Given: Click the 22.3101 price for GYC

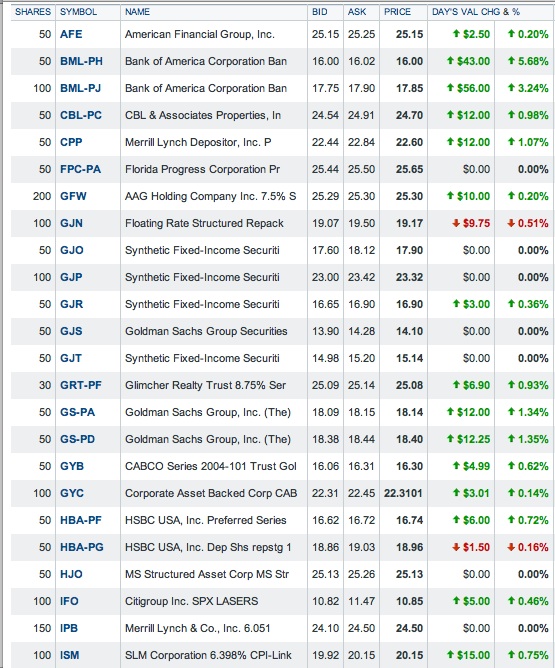Looking at the screenshot, I should (403, 493).
